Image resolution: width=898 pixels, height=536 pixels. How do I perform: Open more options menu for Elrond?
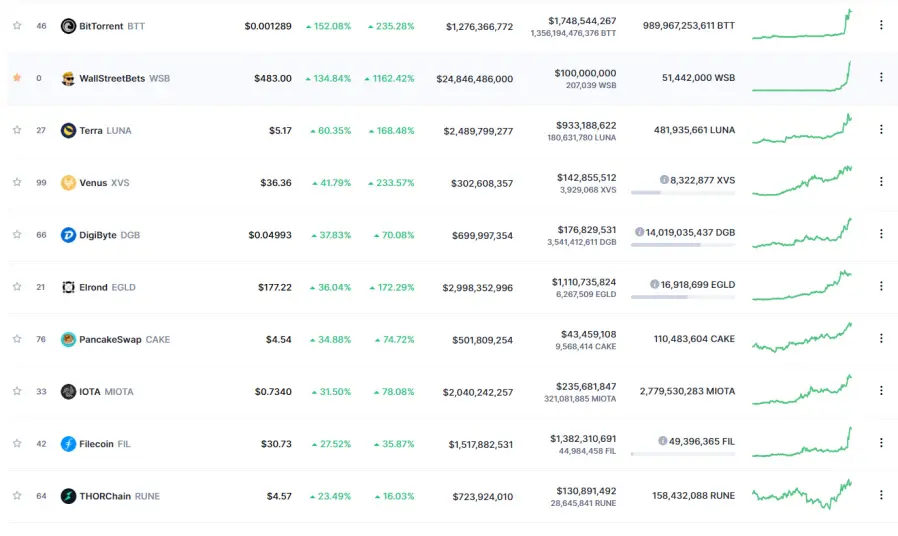point(881,286)
